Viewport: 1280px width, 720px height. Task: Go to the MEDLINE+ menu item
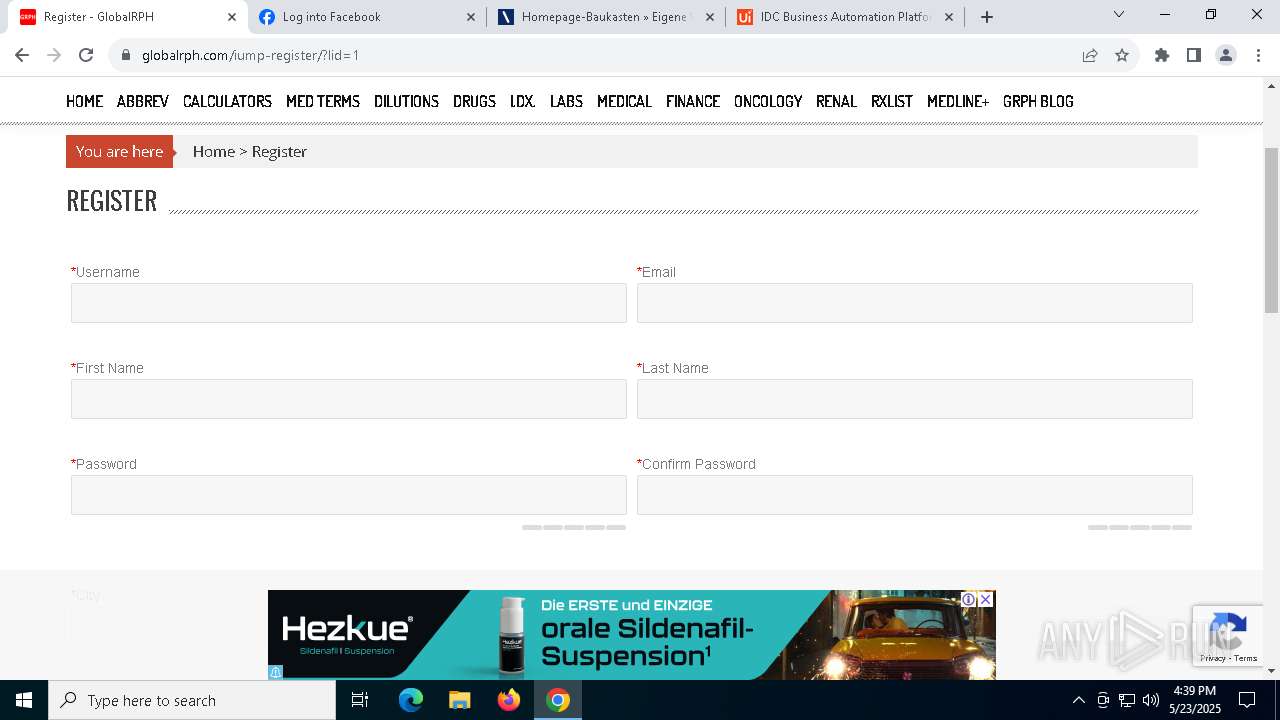coord(958,101)
